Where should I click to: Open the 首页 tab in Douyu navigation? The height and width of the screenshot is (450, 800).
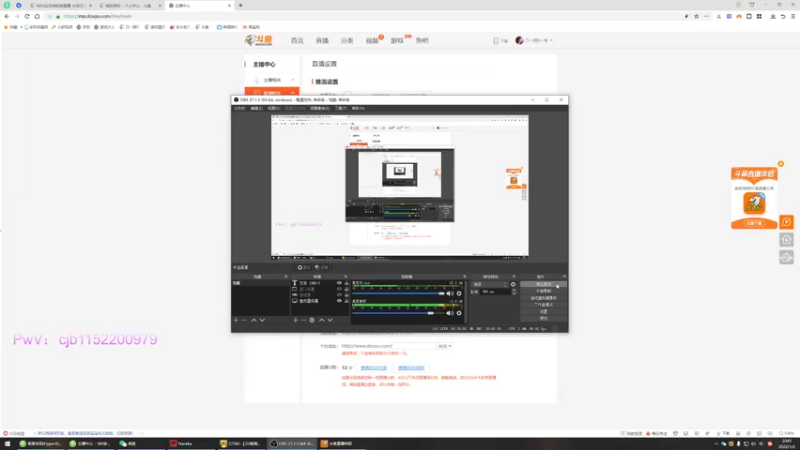click(297, 41)
